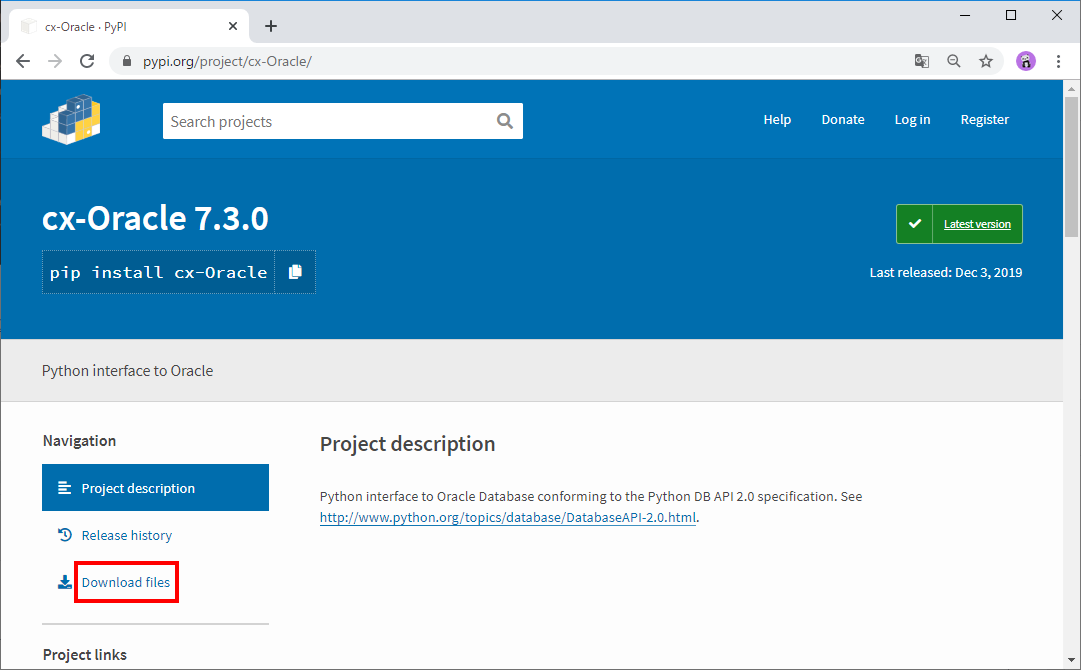This screenshot has width=1081, height=670.
Task: Open the Chrome three-dot menu
Action: click(x=1058, y=61)
